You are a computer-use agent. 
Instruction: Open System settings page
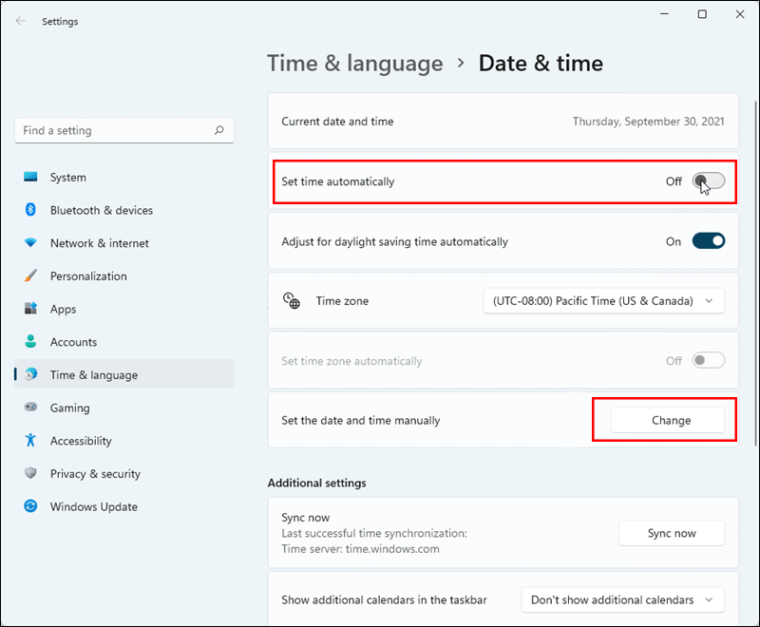coord(124,177)
